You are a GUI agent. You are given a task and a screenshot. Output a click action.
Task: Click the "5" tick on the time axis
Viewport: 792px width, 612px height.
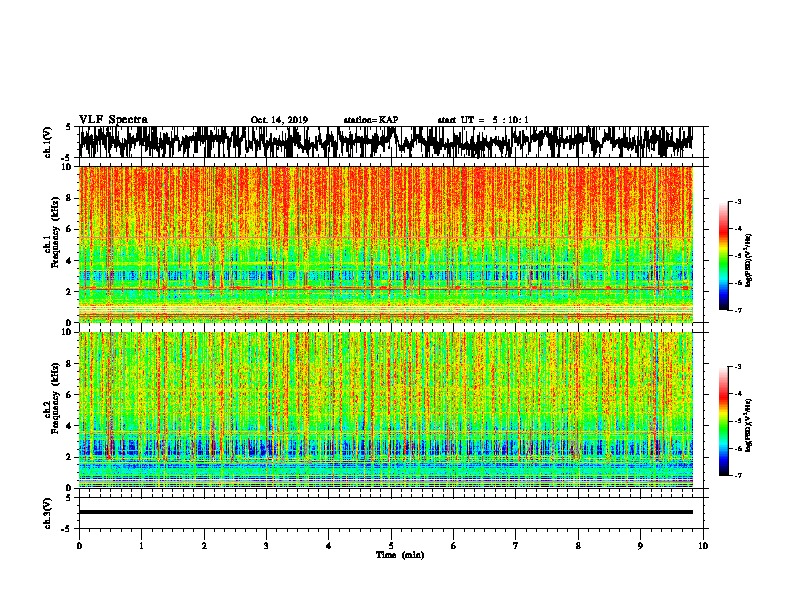click(391, 546)
